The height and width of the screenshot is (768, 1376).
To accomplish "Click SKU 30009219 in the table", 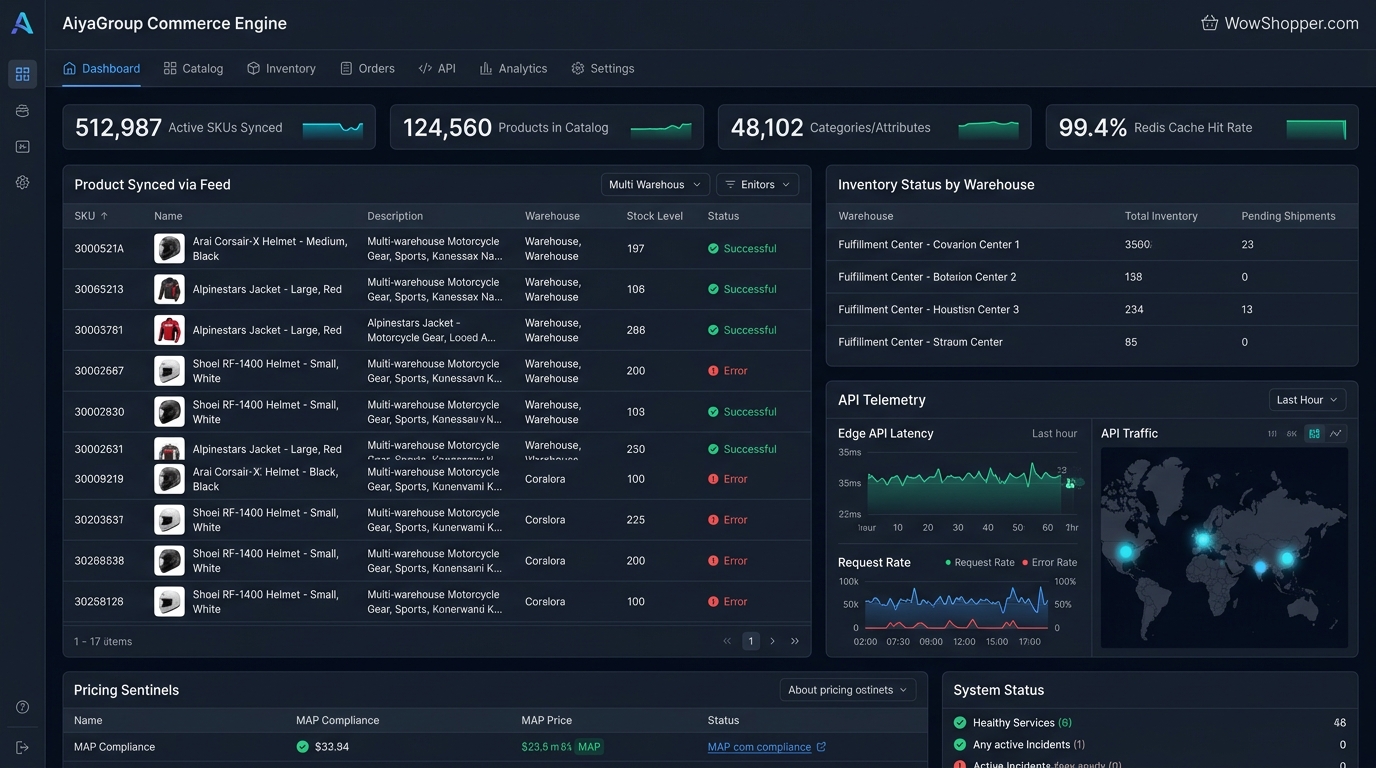I will tap(99, 479).
